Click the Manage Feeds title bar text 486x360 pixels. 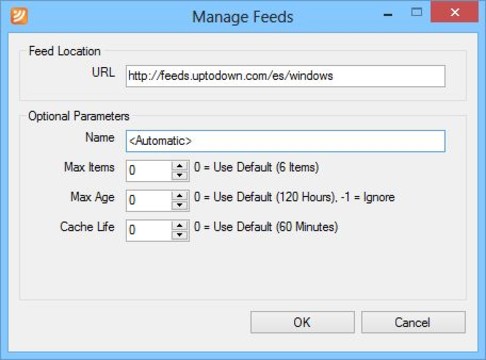(243, 17)
